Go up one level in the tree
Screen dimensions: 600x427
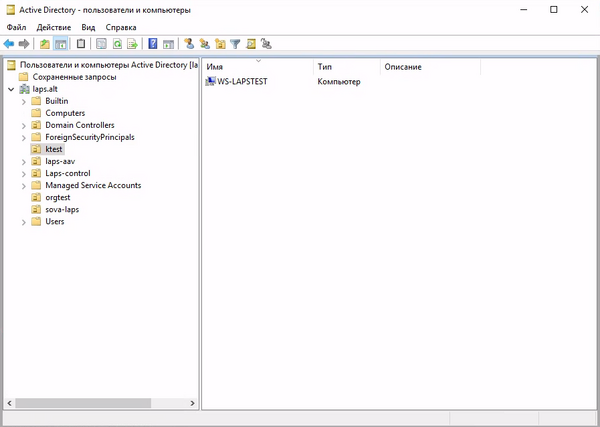(45, 44)
